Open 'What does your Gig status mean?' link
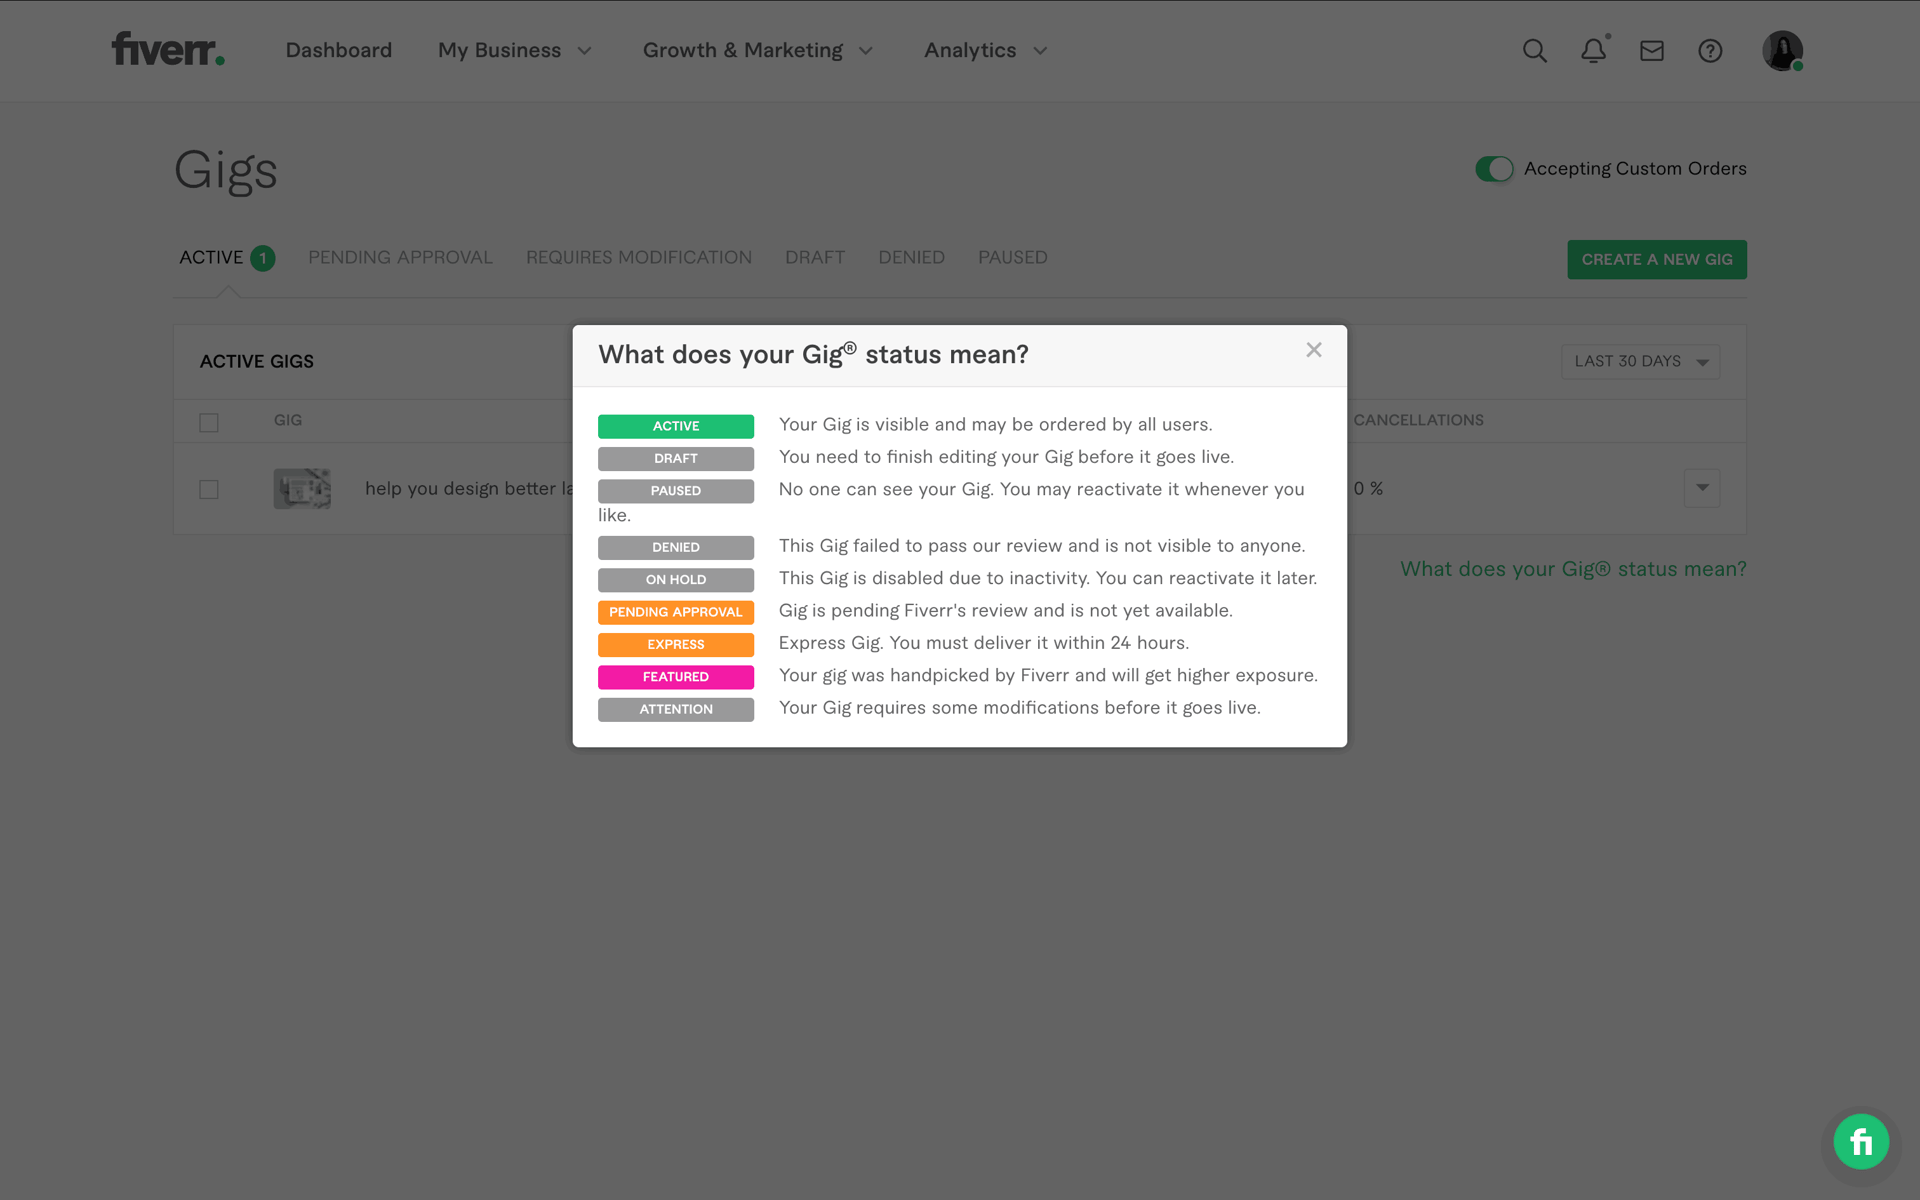Viewport: 1920px width, 1200px height. point(1573,569)
